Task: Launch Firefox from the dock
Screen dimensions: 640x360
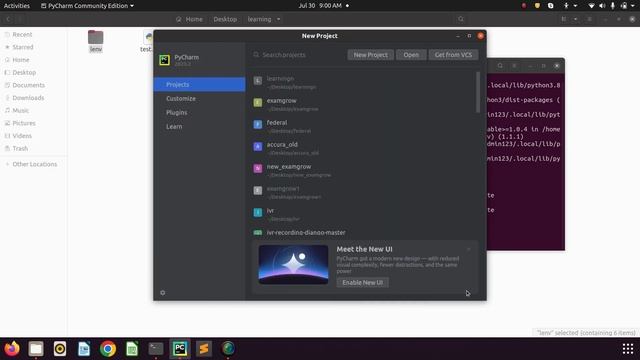Action: [12, 349]
